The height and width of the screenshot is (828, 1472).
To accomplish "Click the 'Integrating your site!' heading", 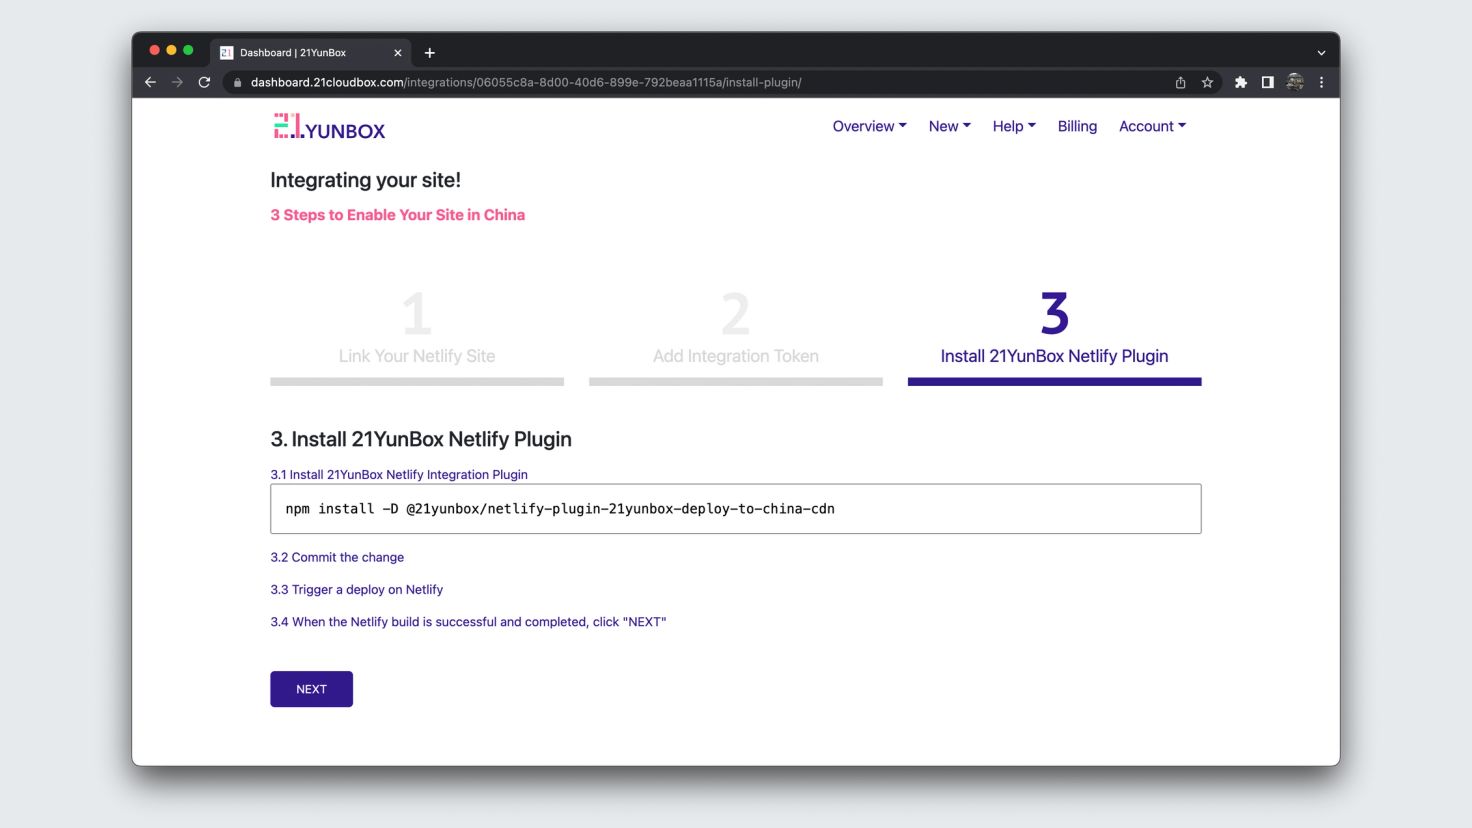I will coord(365,180).
